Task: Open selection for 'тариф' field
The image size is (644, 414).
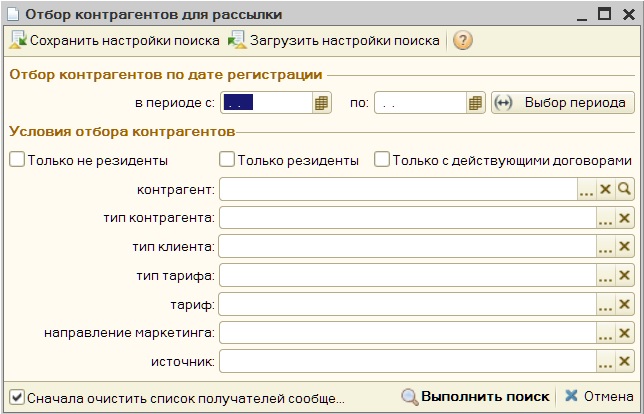Action: [x=605, y=304]
